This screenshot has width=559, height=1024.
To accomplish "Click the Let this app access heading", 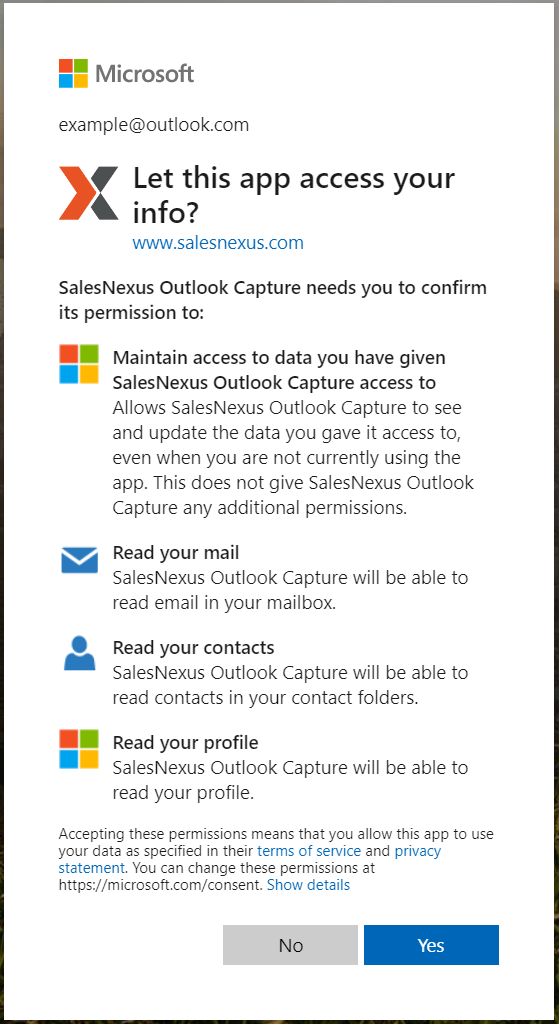I will [x=294, y=195].
